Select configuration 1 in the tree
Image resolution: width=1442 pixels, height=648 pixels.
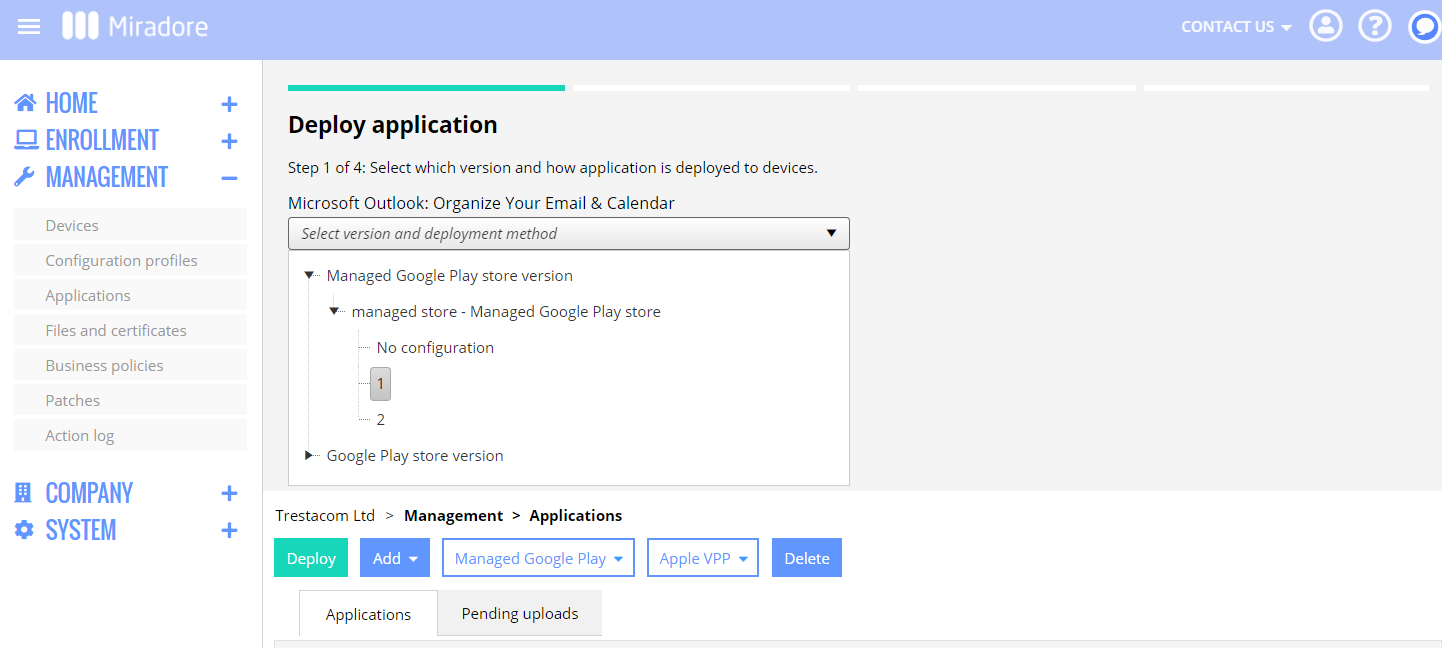pyautogui.click(x=380, y=383)
